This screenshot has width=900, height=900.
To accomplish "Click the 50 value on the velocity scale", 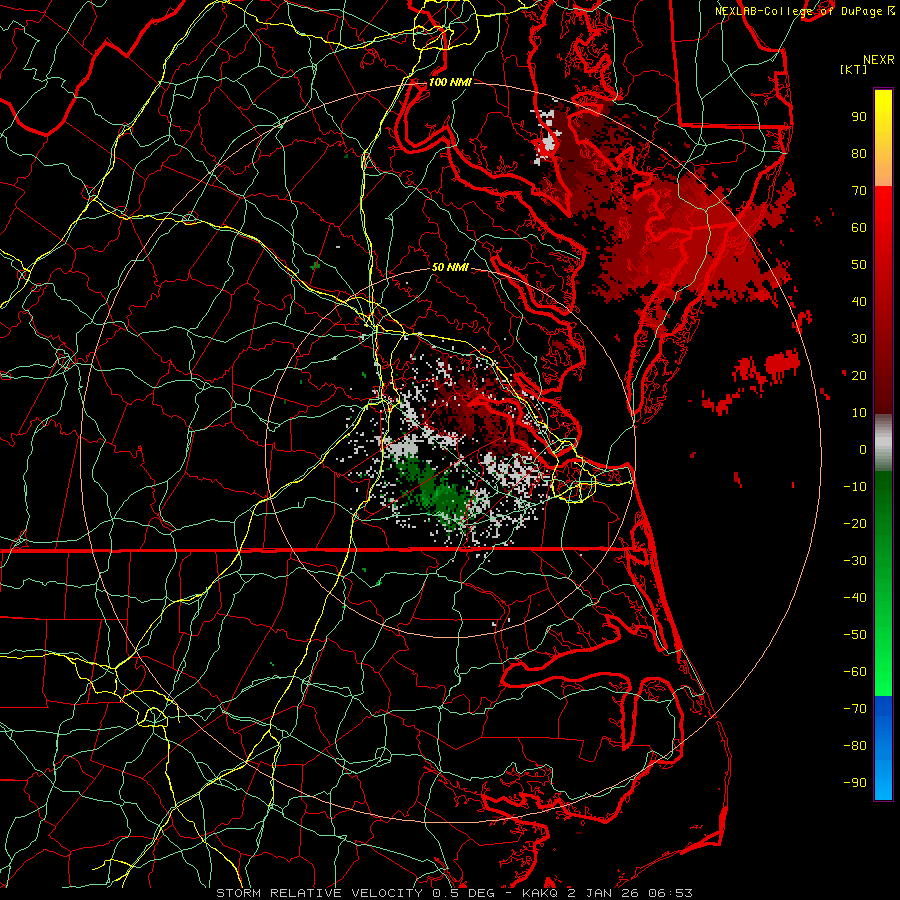I will coord(859,265).
